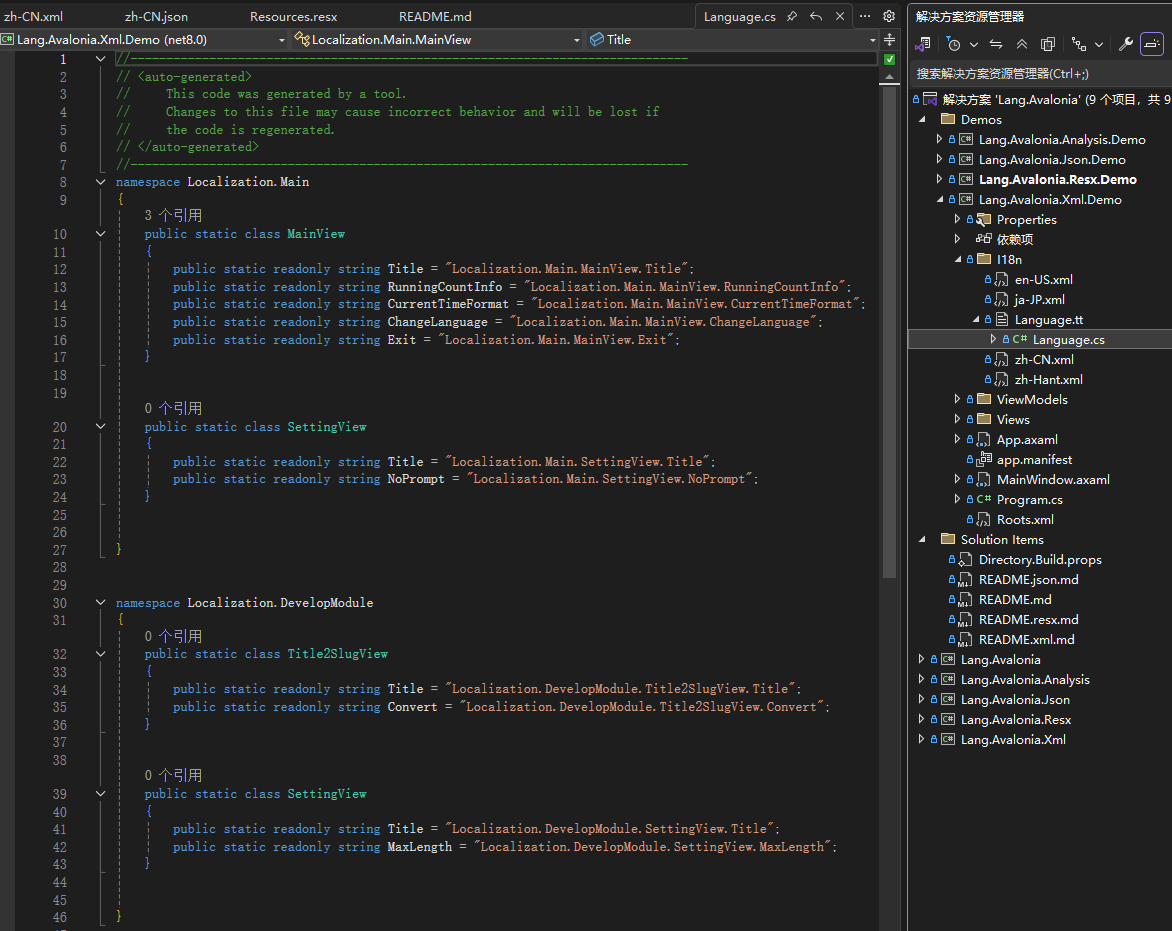Collapse the Localization.Main namespace code block
This screenshot has height=931, width=1172.
(100, 182)
